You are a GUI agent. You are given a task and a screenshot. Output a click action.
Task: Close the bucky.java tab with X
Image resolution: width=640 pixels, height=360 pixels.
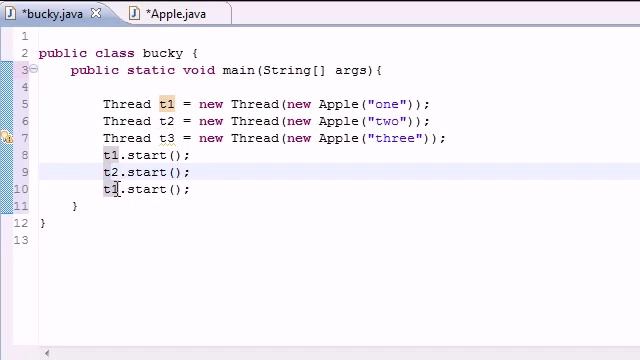96,13
